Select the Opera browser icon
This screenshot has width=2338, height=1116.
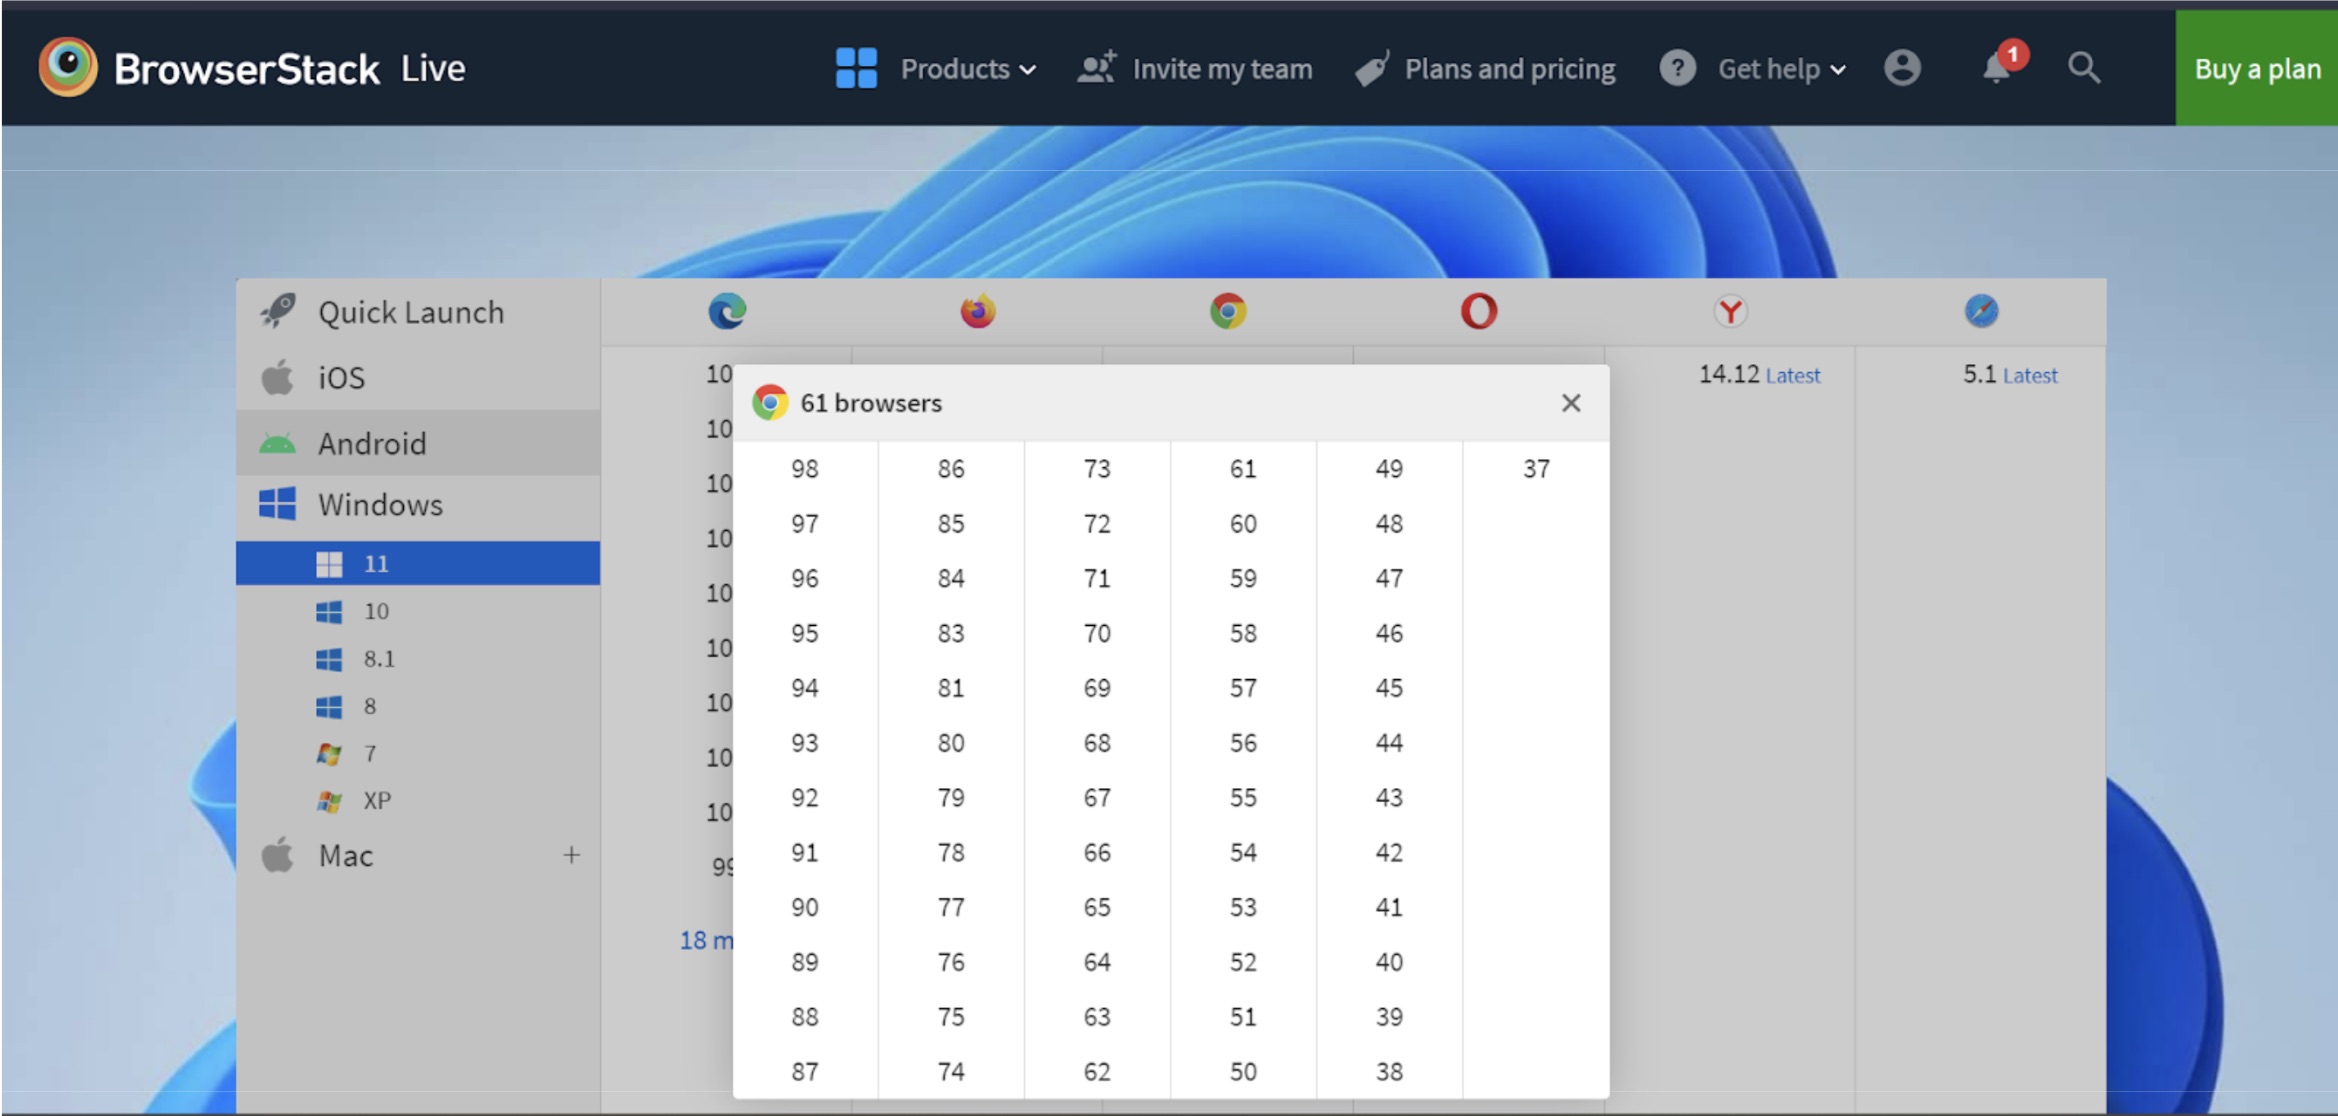(x=1479, y=311)
